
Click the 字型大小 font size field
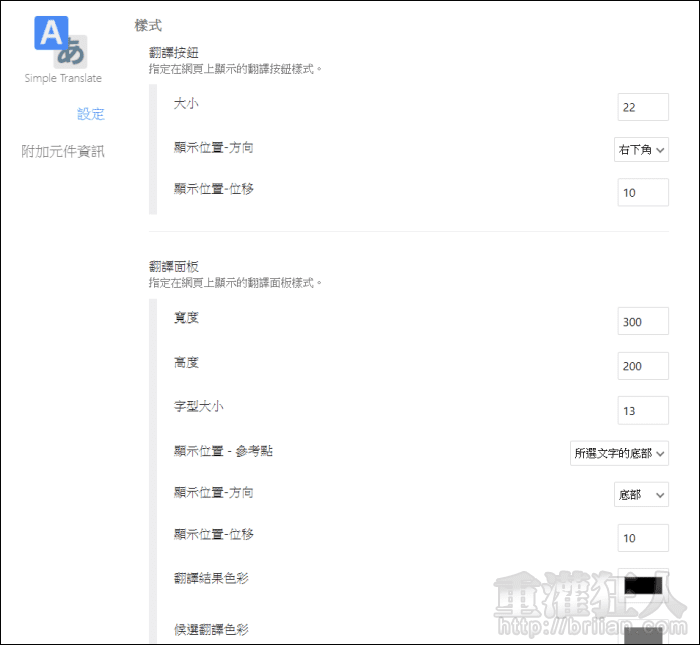642,409
